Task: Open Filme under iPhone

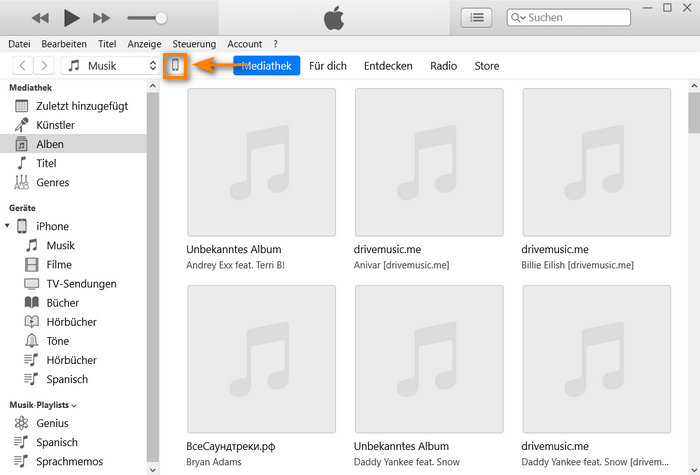Action: click(x=73, y=265)
